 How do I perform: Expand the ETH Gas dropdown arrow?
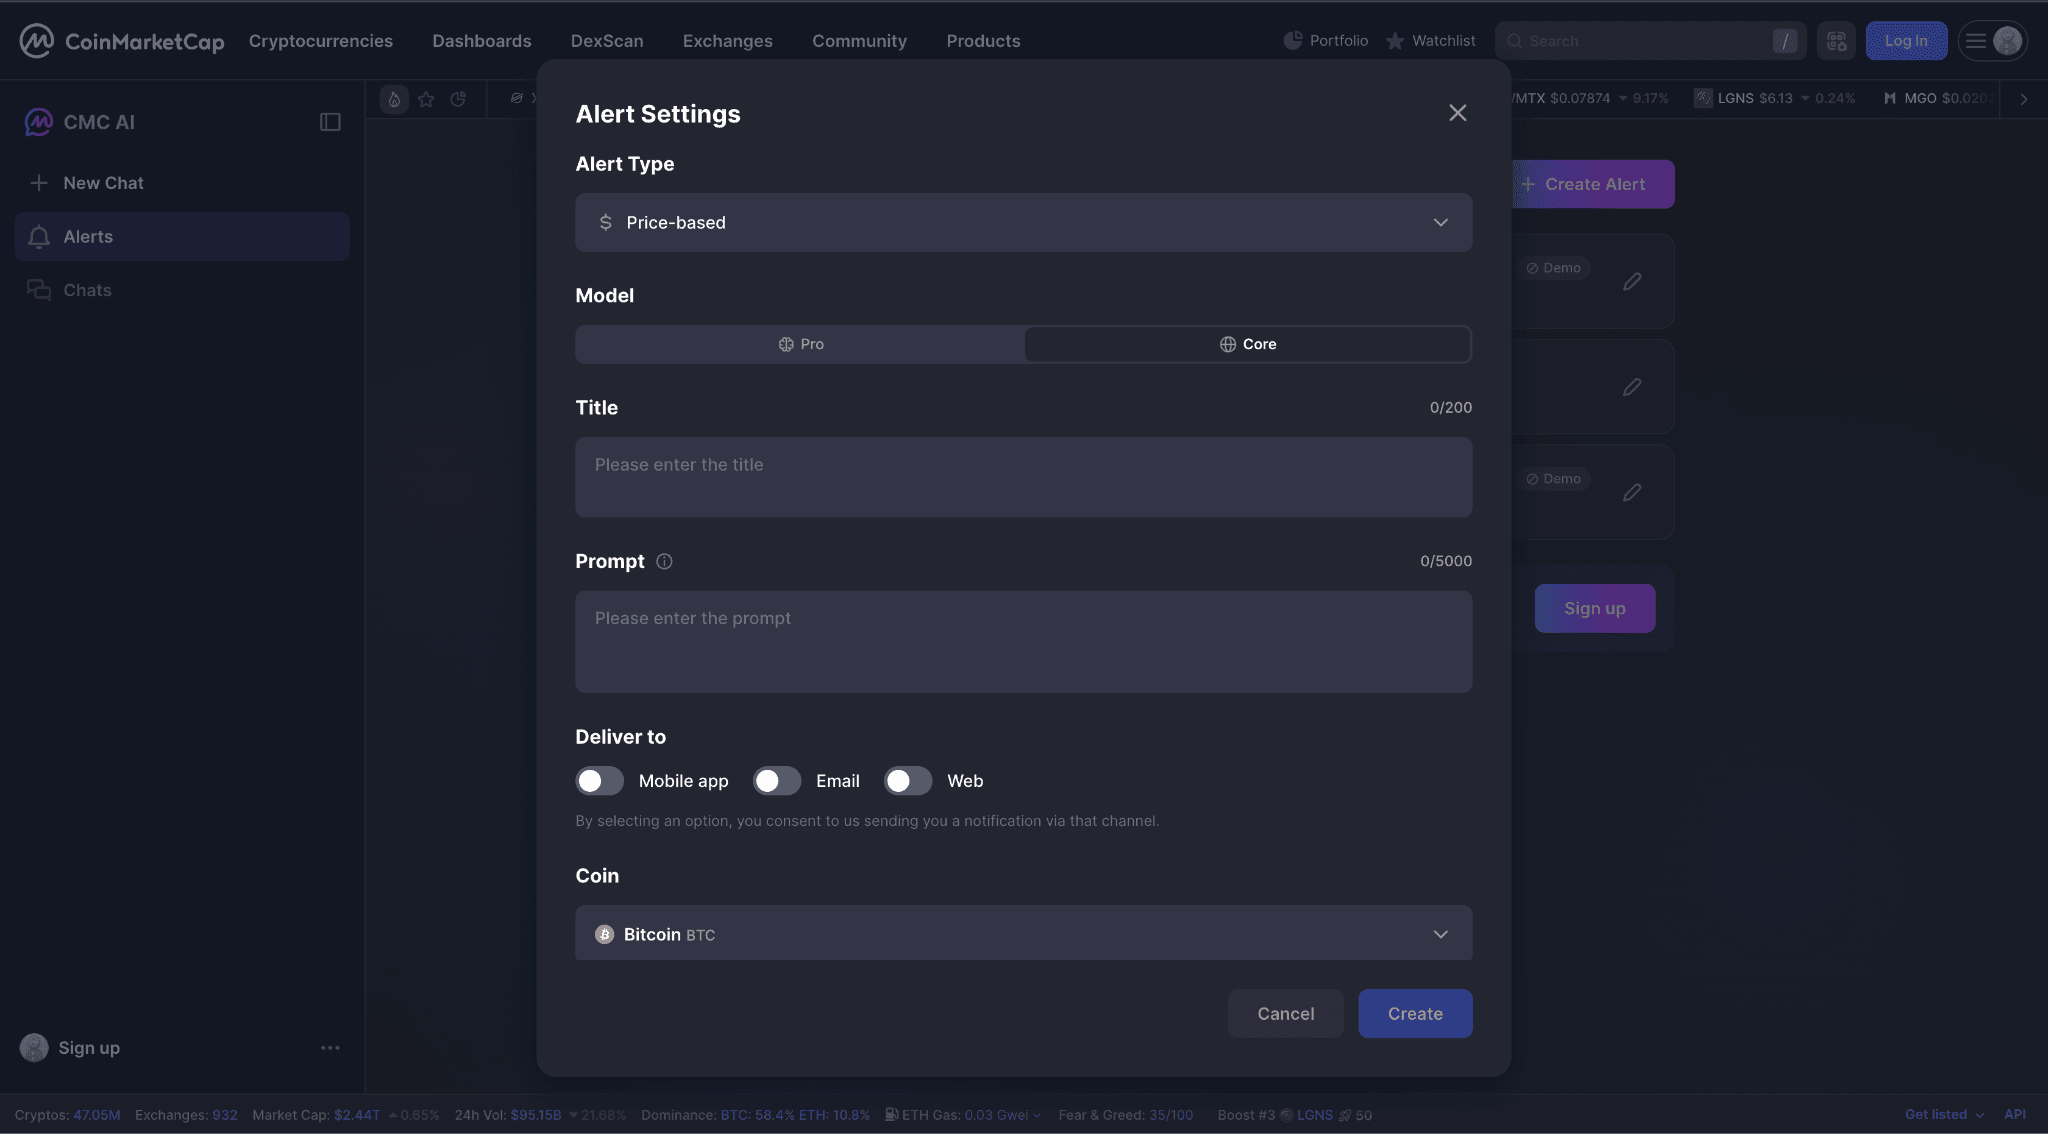pos(1037,1116)
